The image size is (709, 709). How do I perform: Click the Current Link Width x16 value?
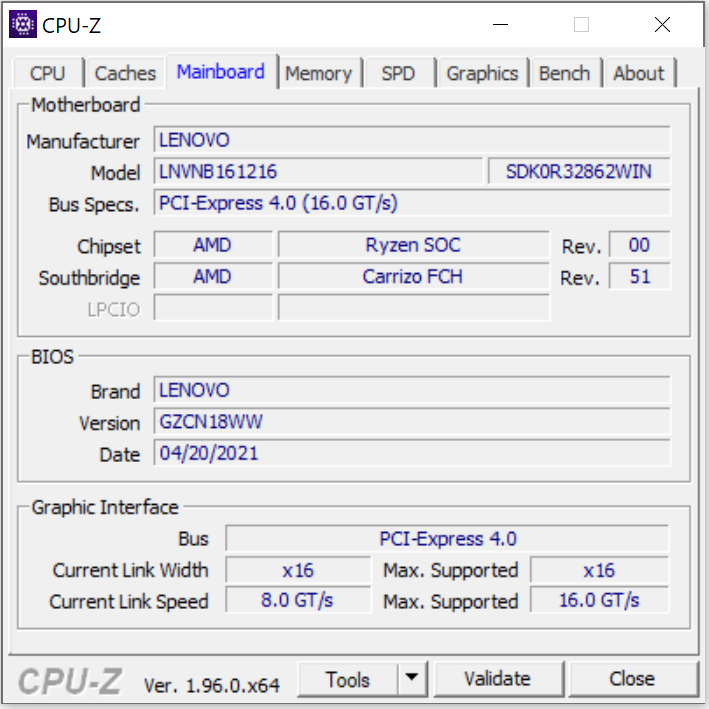click(x=298, y=570)
